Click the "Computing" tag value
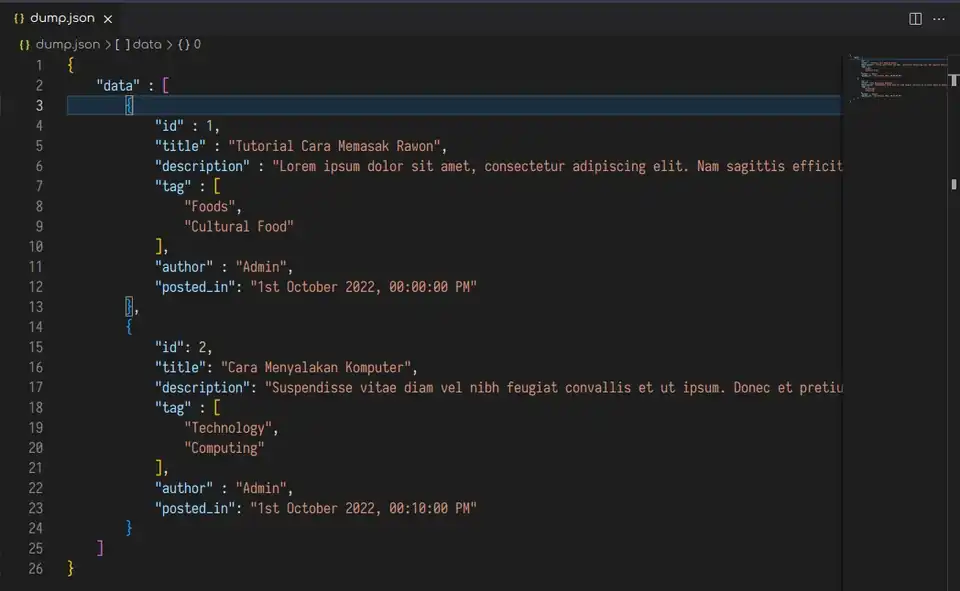This screenshot has height=591, width=960. click(224, 448)
